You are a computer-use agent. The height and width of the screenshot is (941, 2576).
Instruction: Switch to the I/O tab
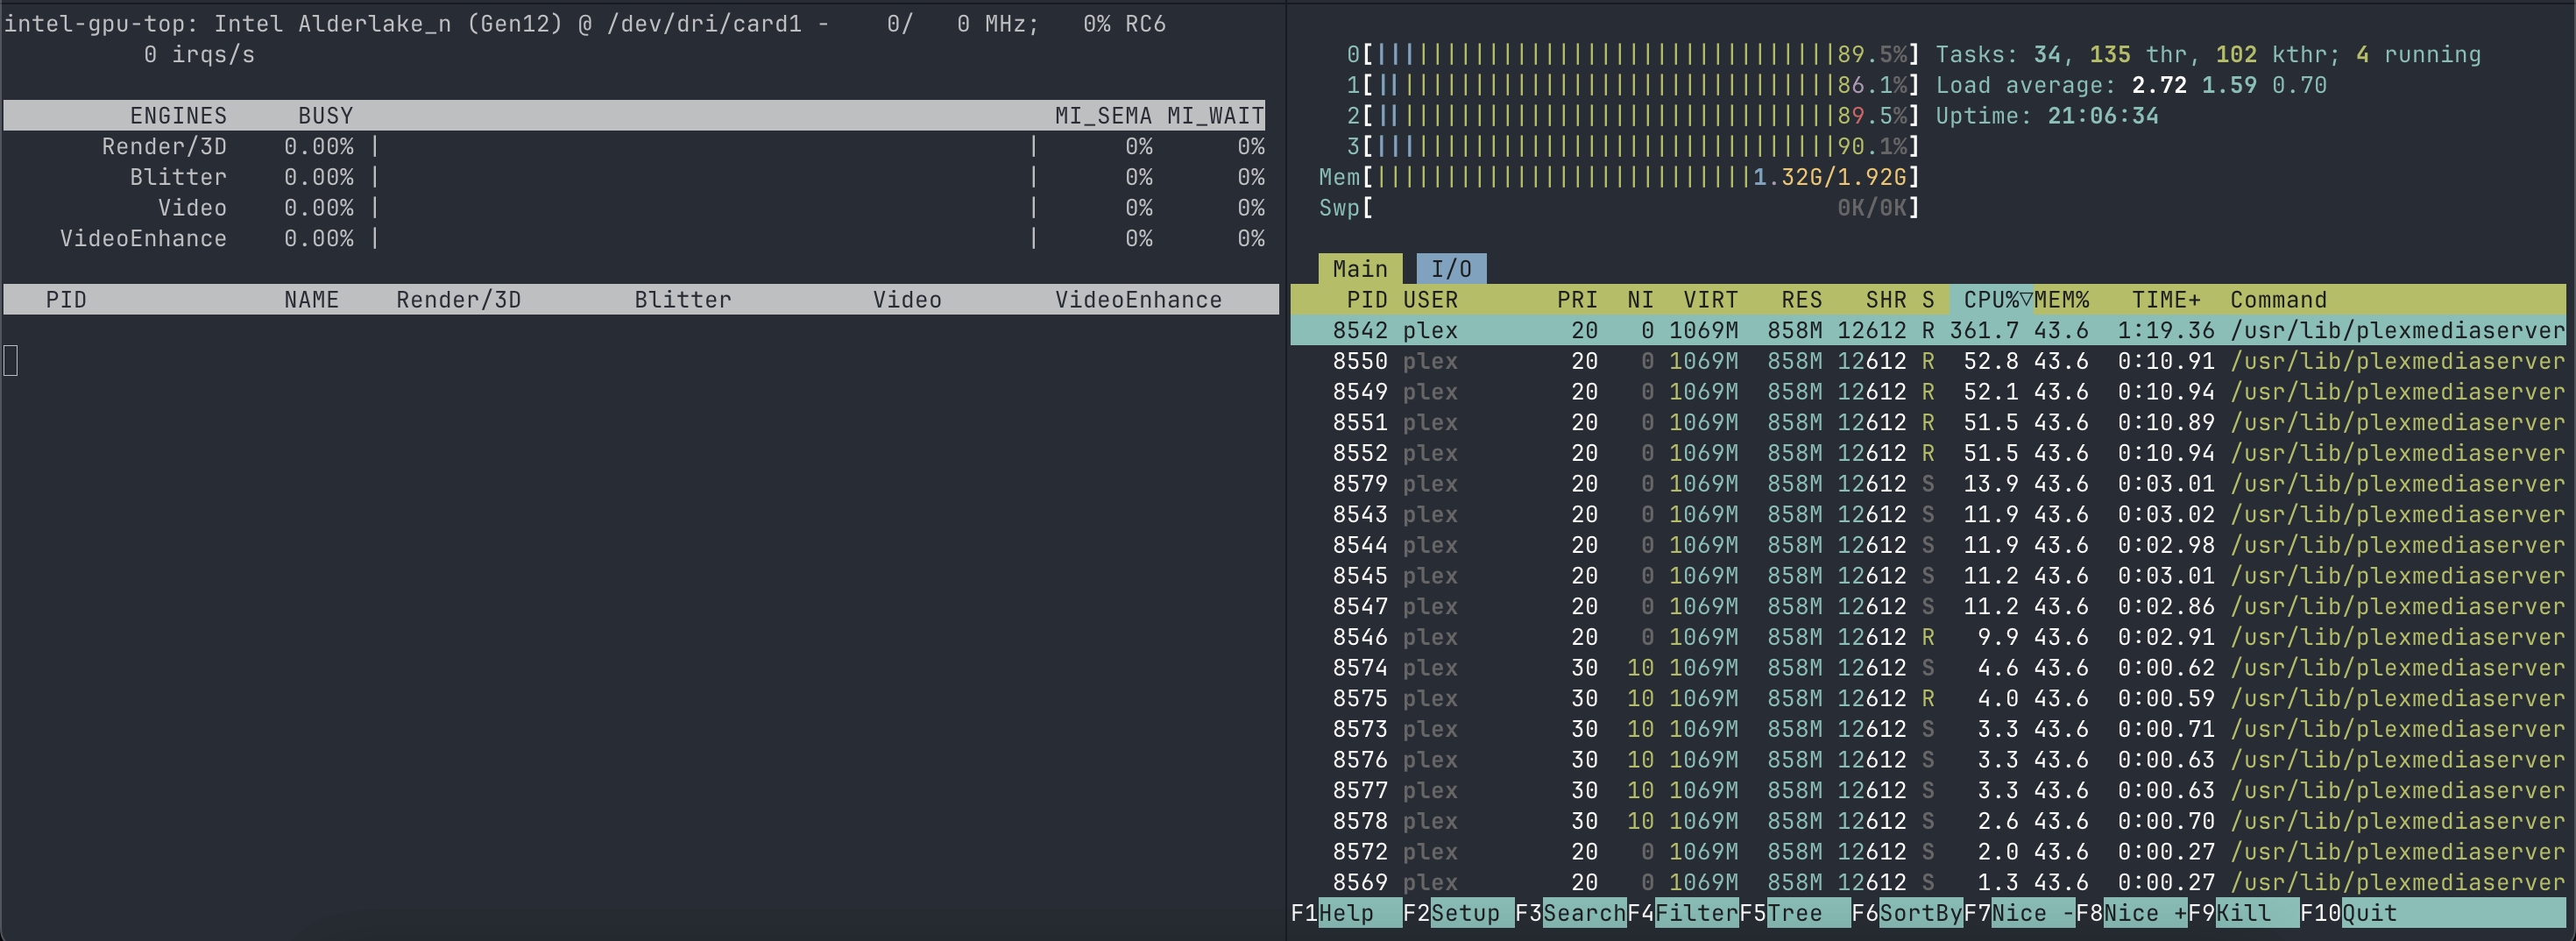(x=1450, y=269)
